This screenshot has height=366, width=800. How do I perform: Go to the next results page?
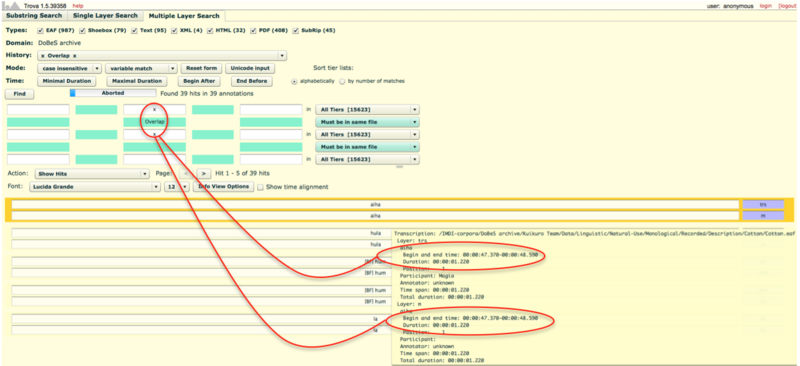[204, 174]
